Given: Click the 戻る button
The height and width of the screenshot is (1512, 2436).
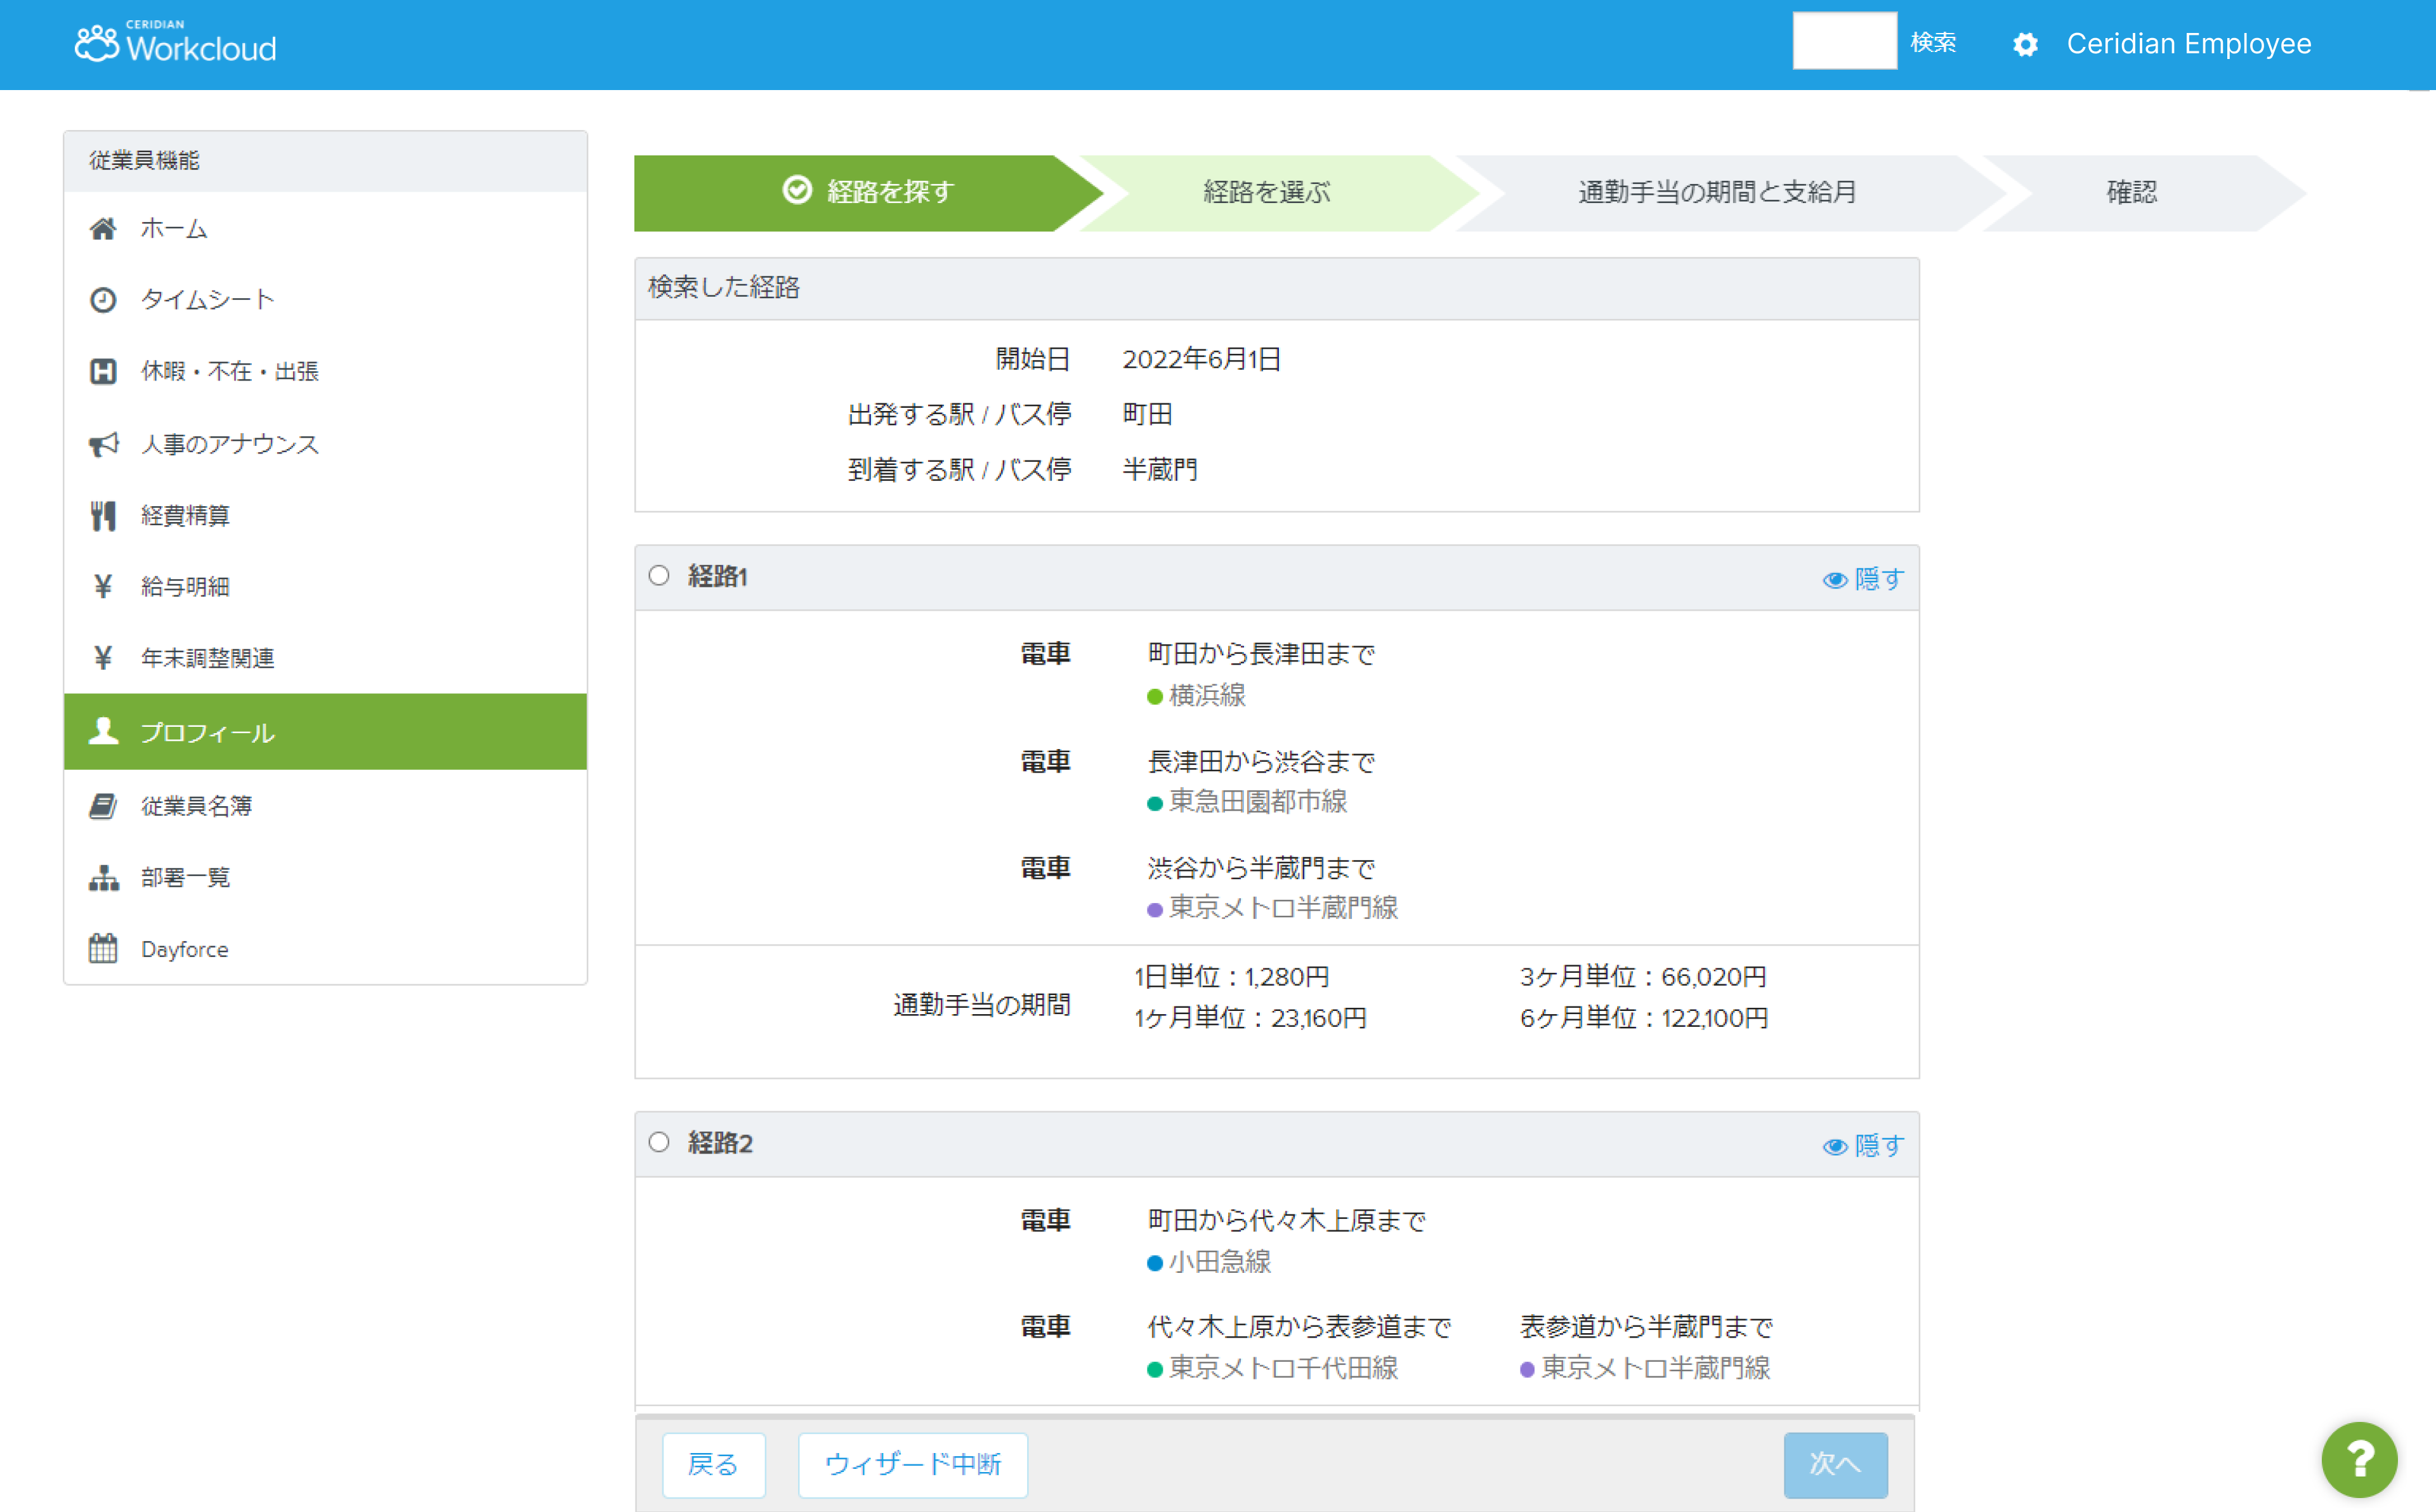Looking at the screenshot, I should 713,1465.
